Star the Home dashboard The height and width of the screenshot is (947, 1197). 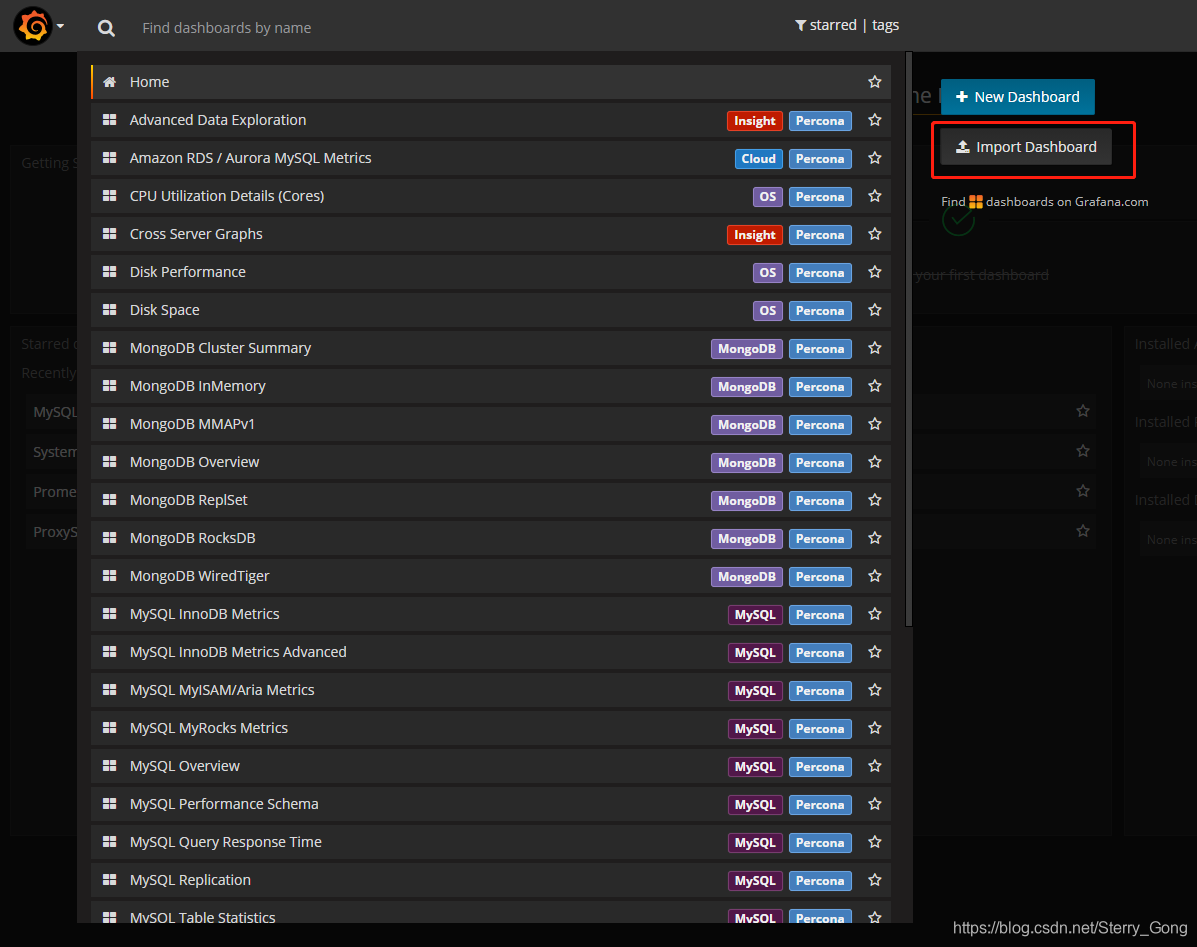coord(875,82)
